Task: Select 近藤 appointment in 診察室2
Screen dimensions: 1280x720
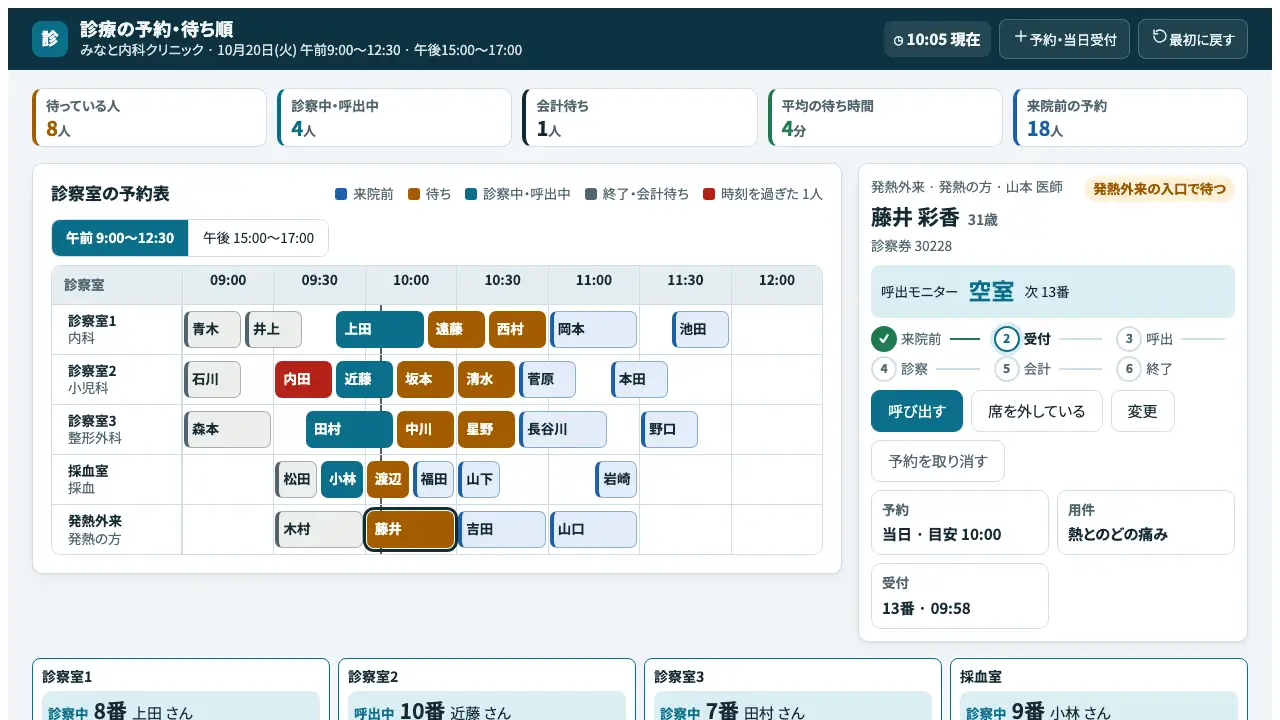Action: (364, 379)
